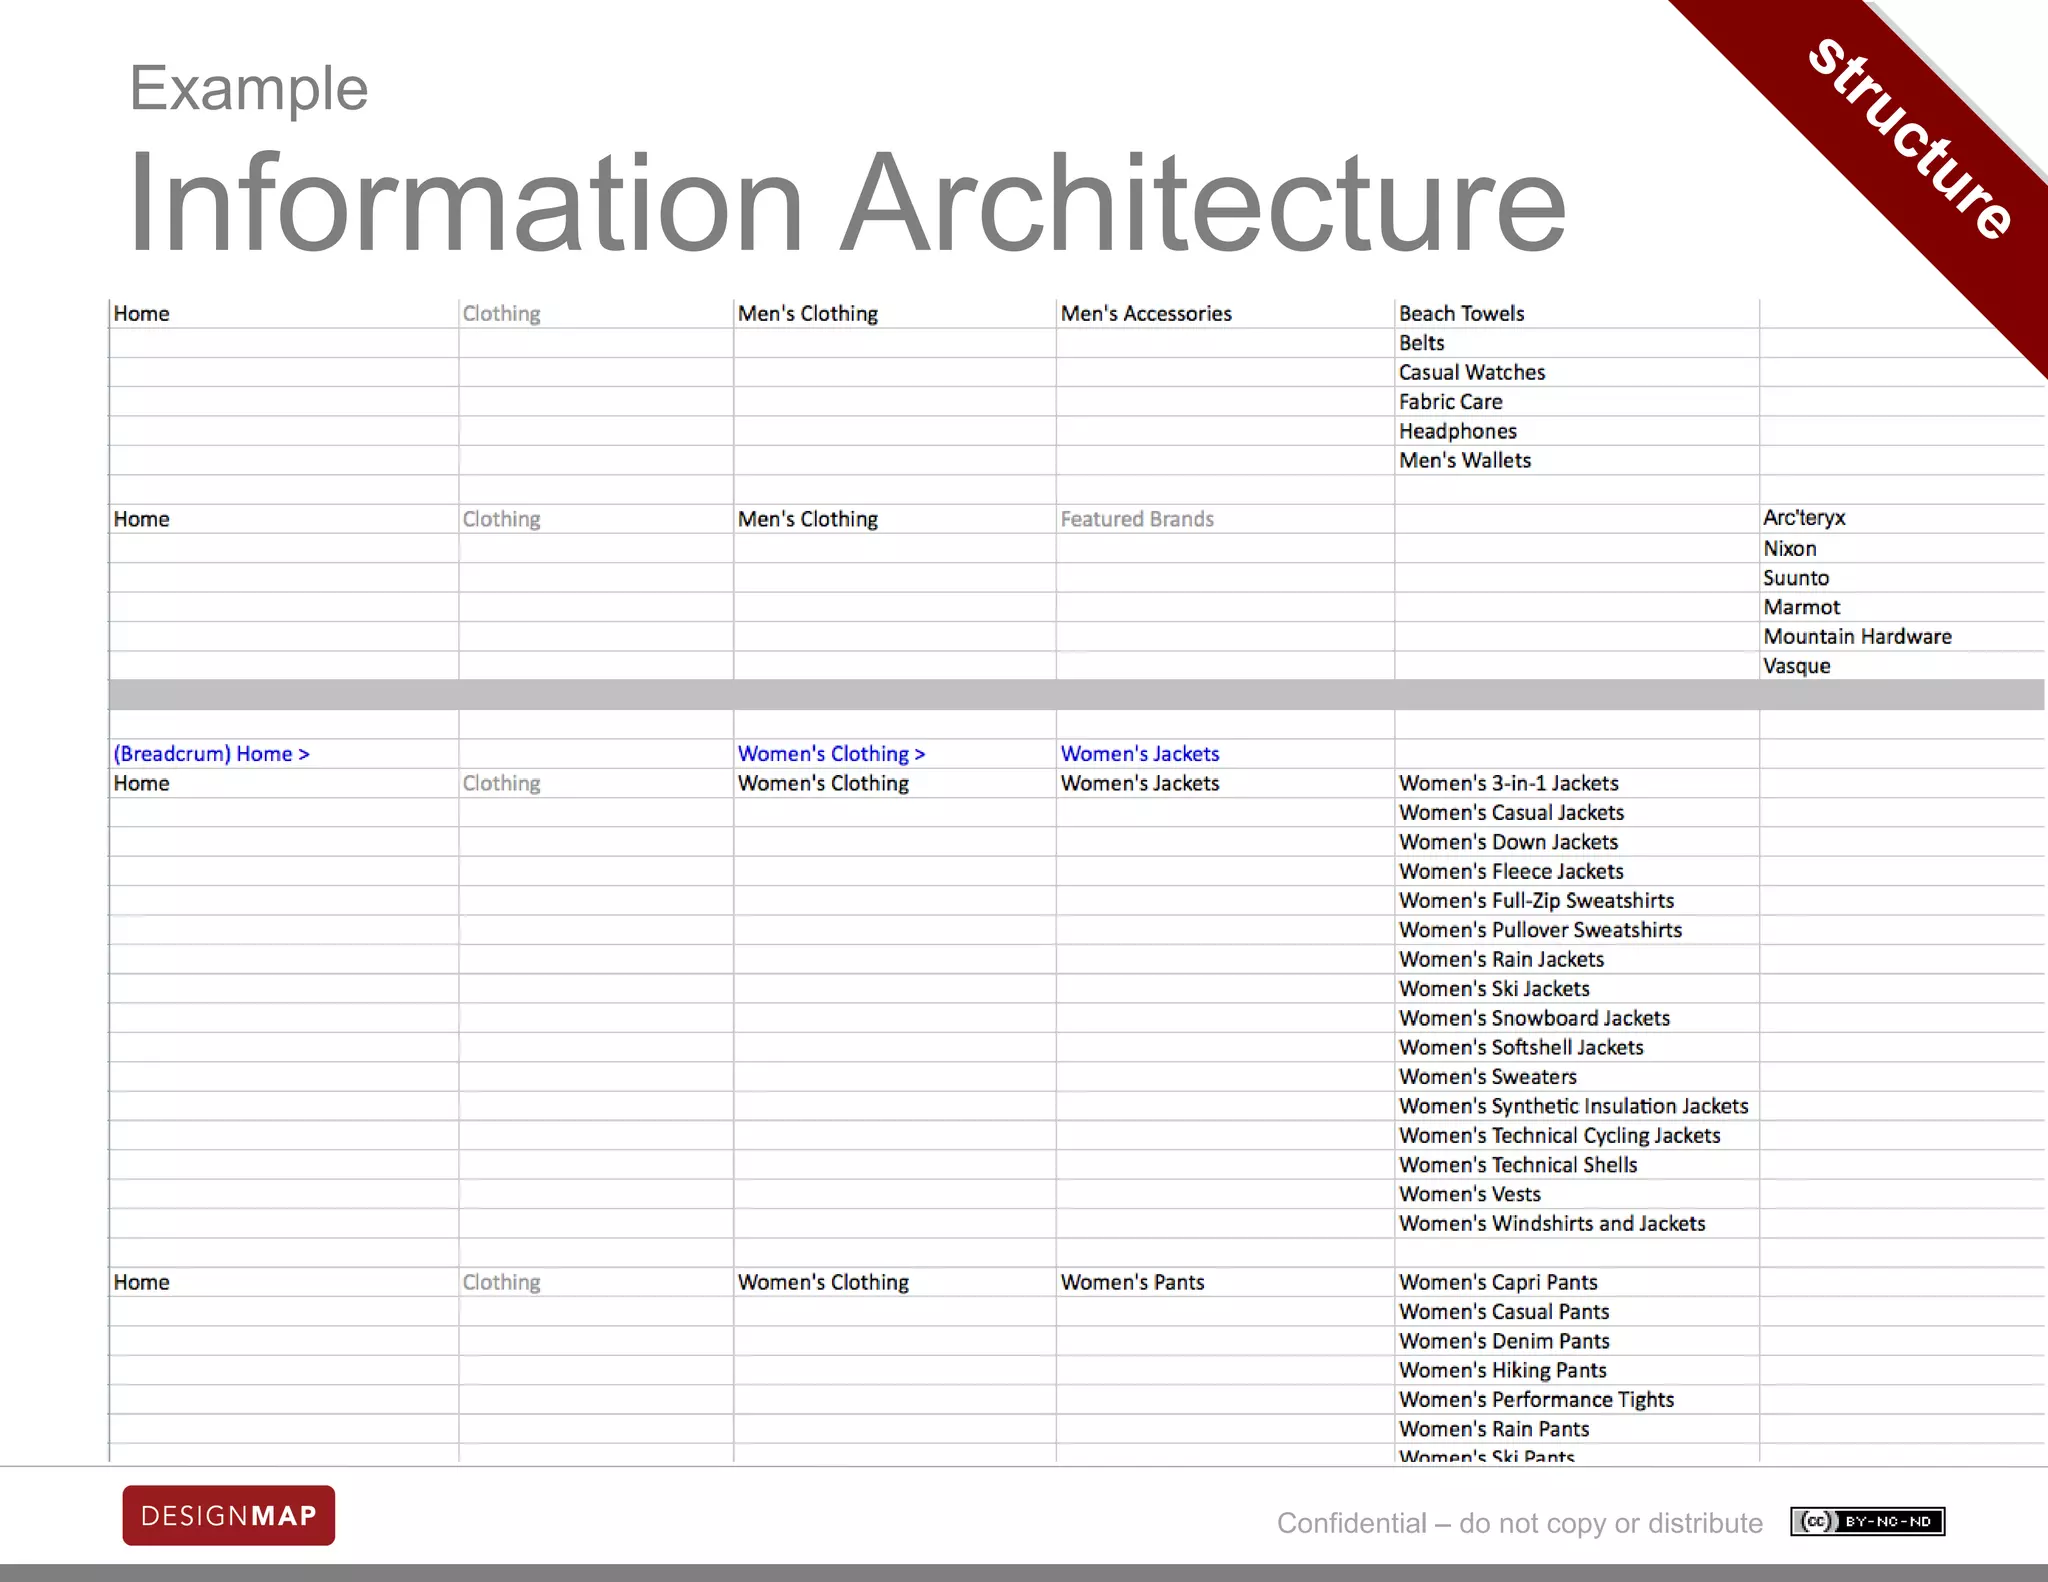Open the blue Women's Jackets breadcrumb link

click(1140, 754)
